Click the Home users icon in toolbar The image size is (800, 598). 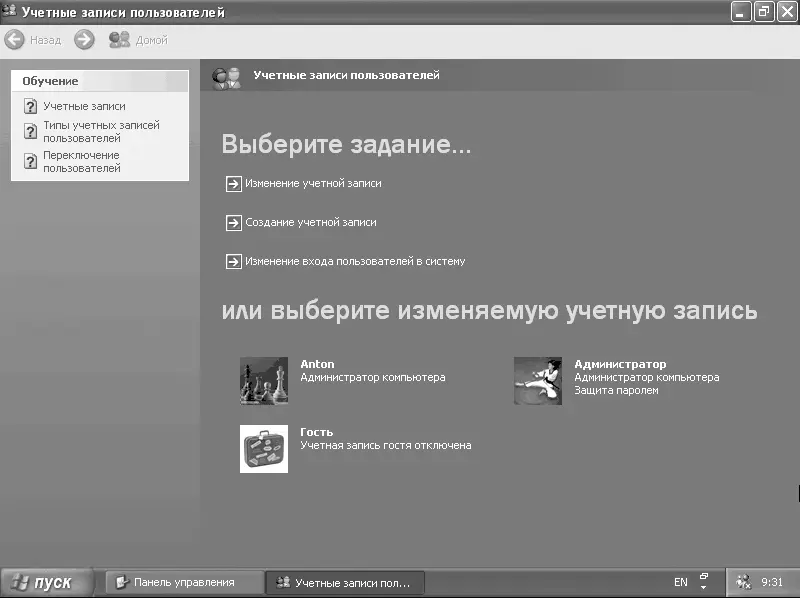coord(119,39)
